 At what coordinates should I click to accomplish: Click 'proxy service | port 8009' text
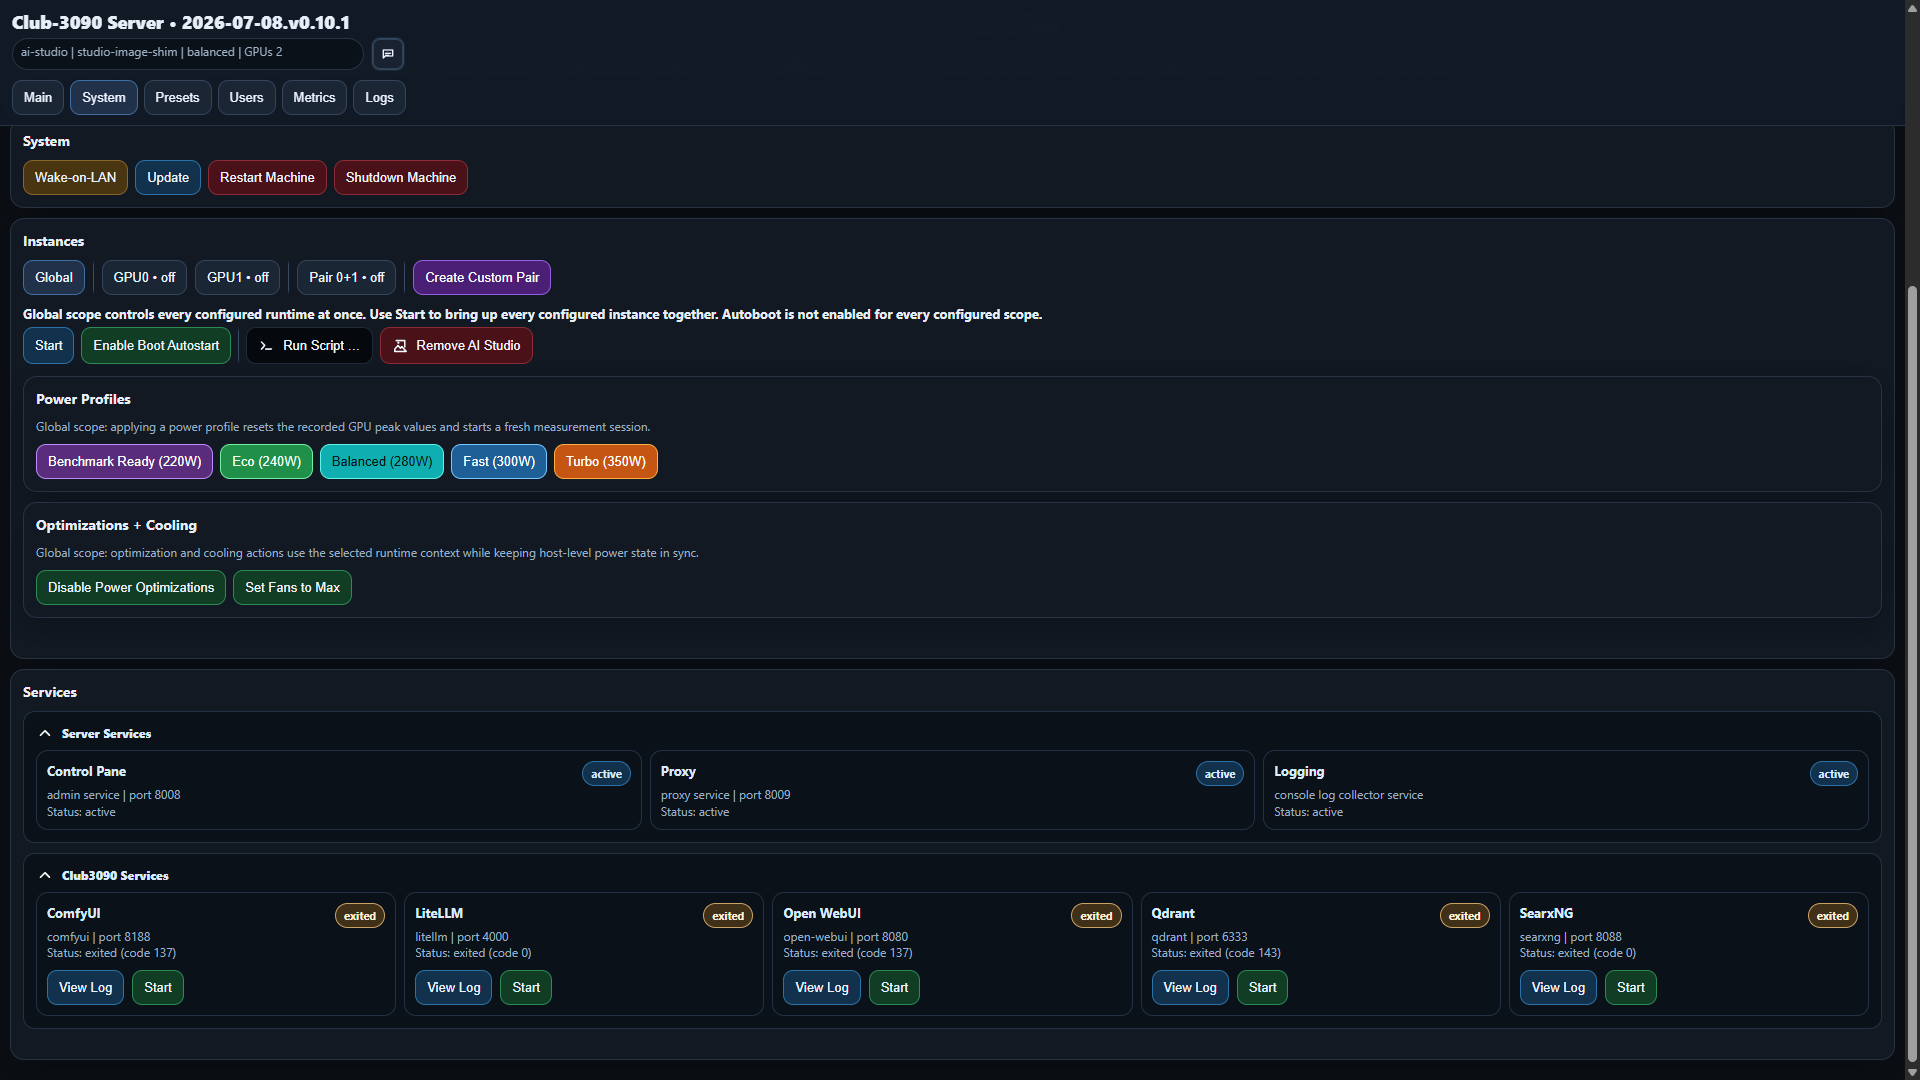(725, 796)
